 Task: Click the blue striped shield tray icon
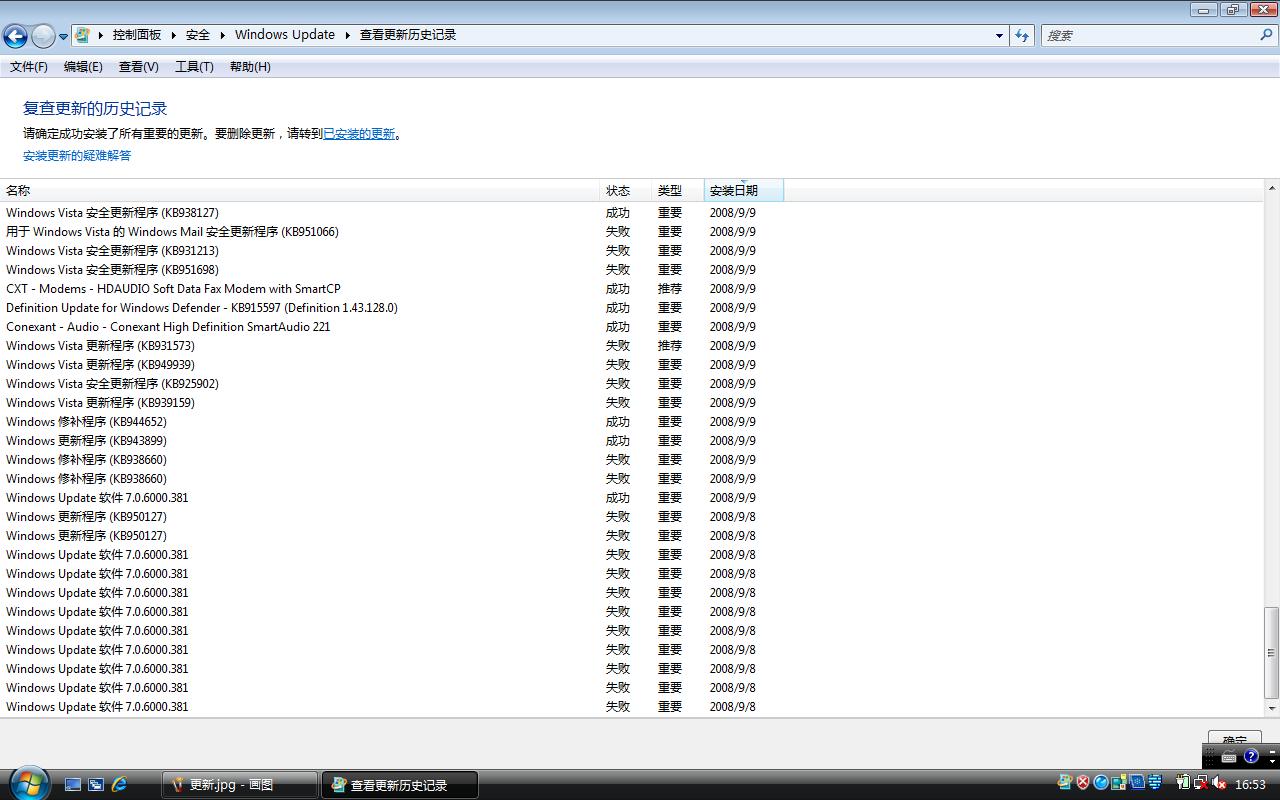tap(1155, 783)
